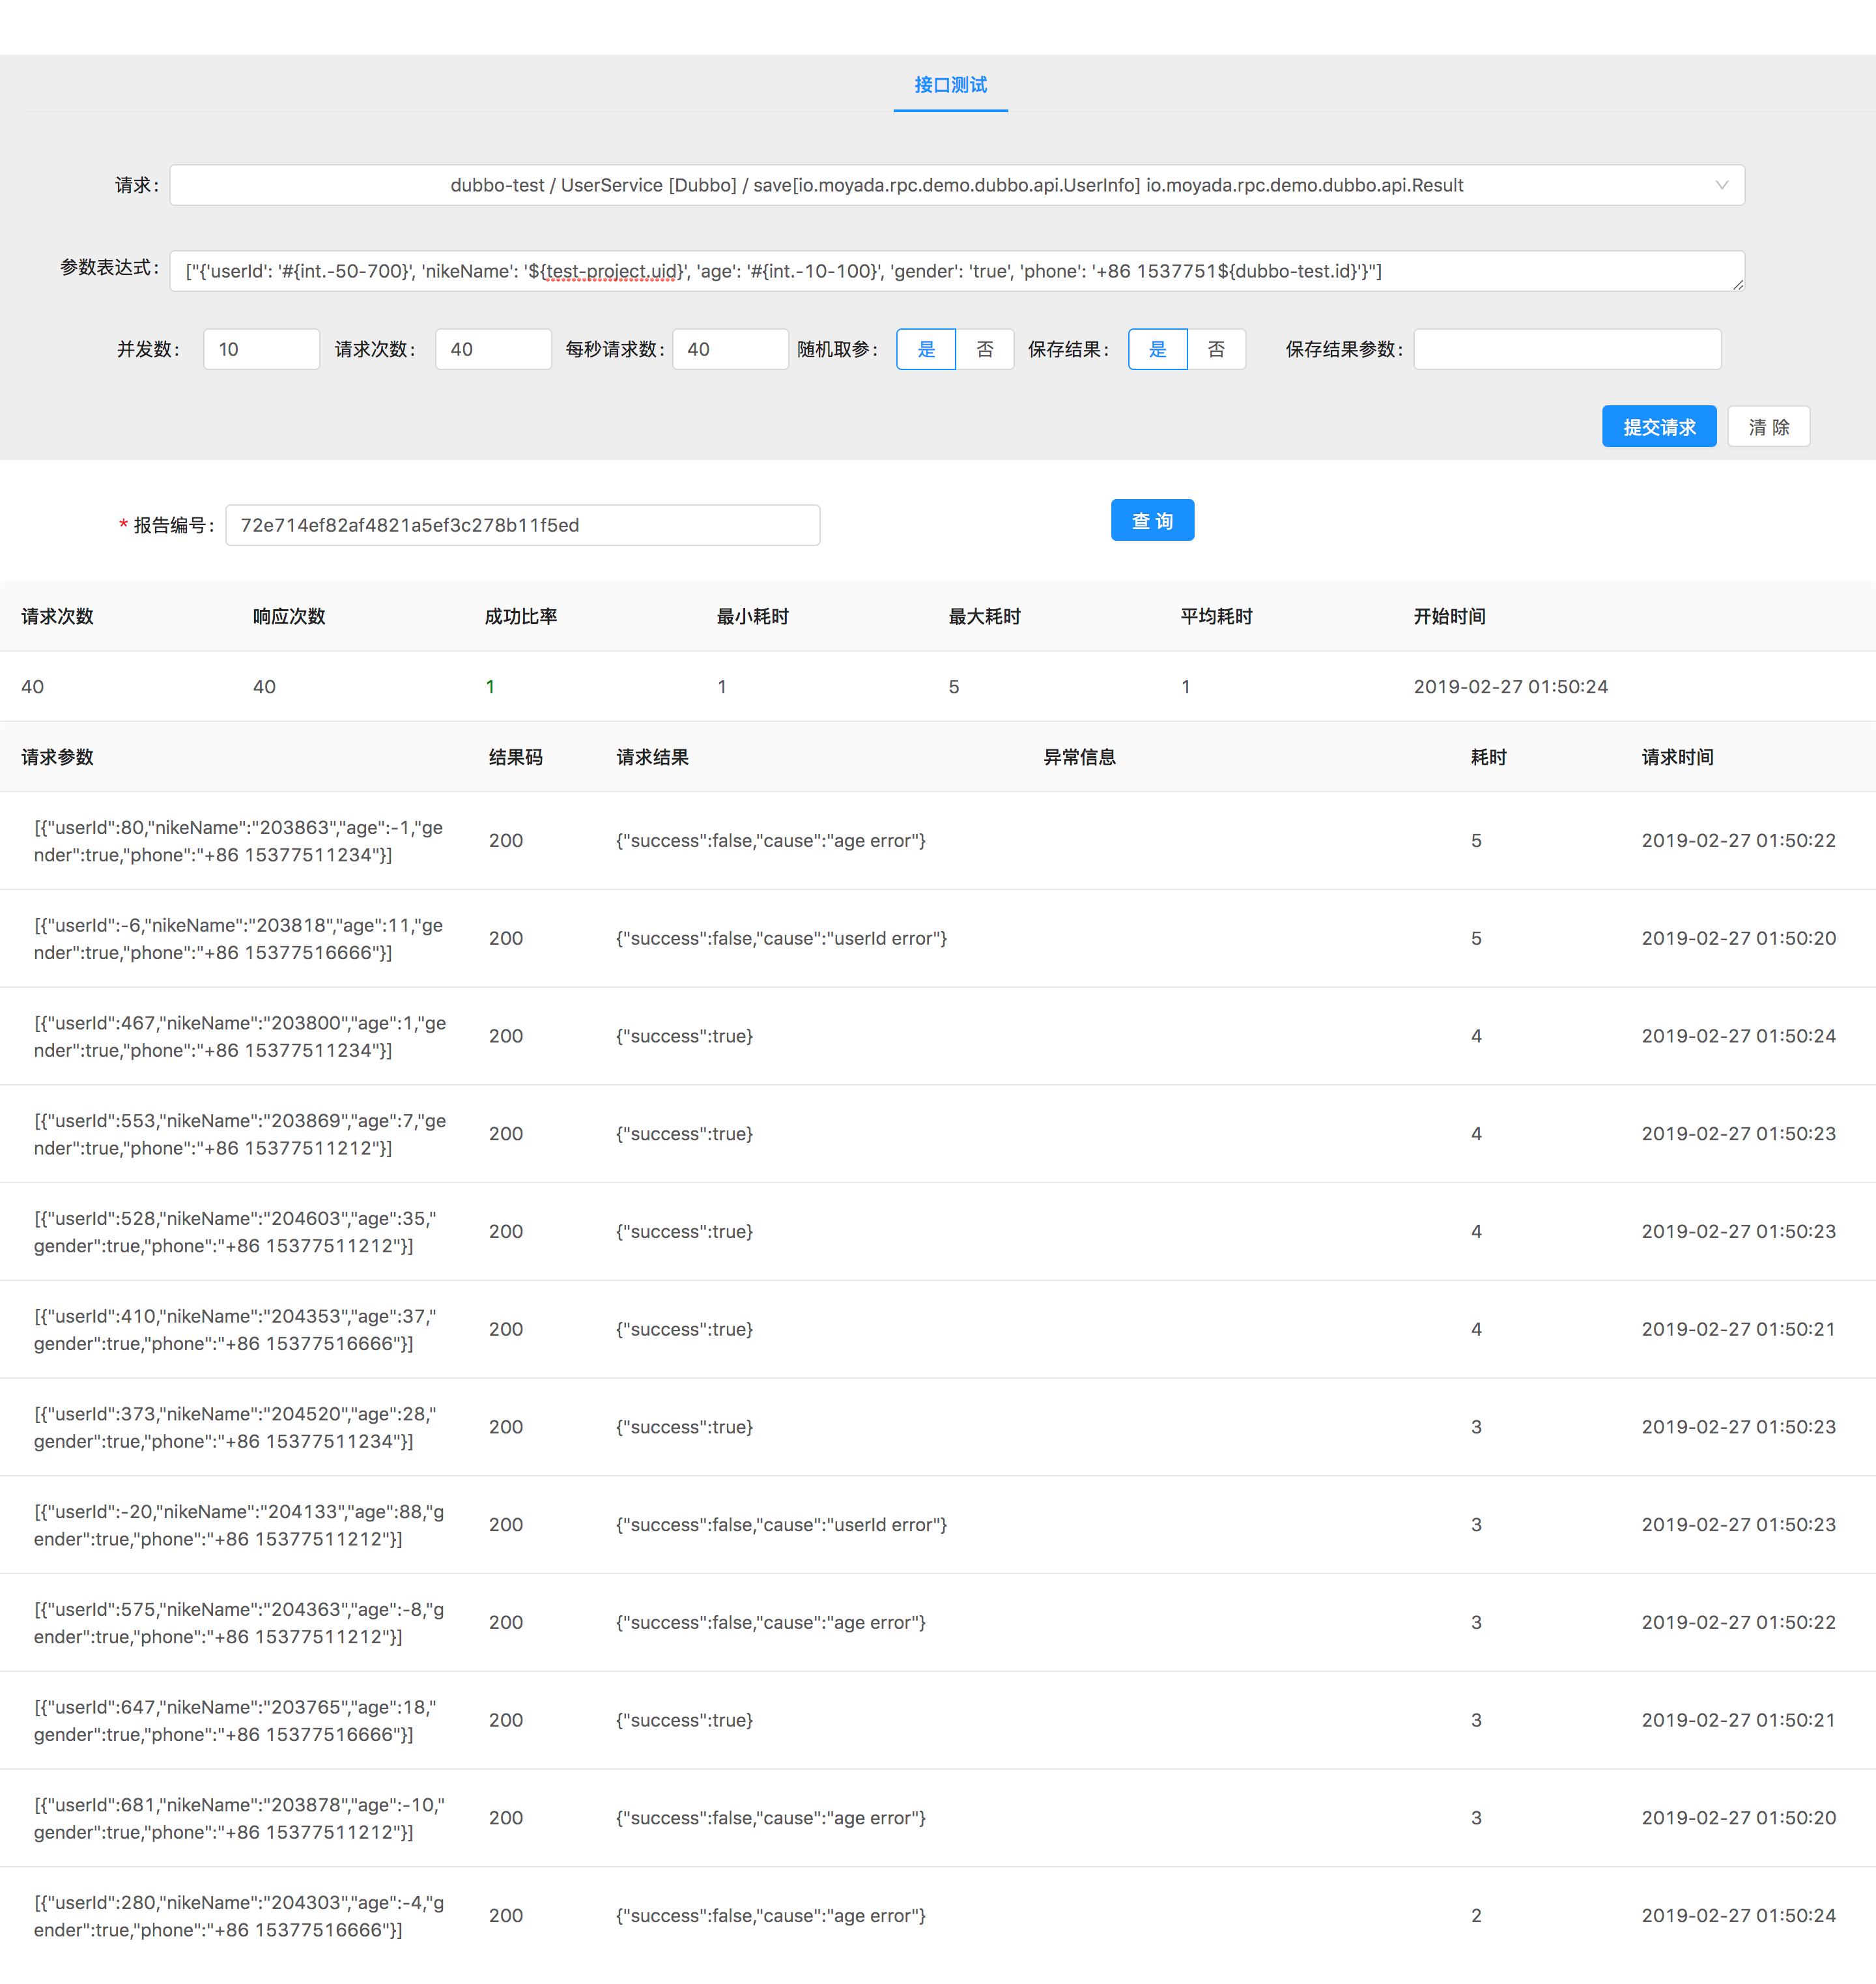This screenshot has height=1984, width=1876.
Task: Click the 并发数 input field
Action: click(x=261, y=349)
